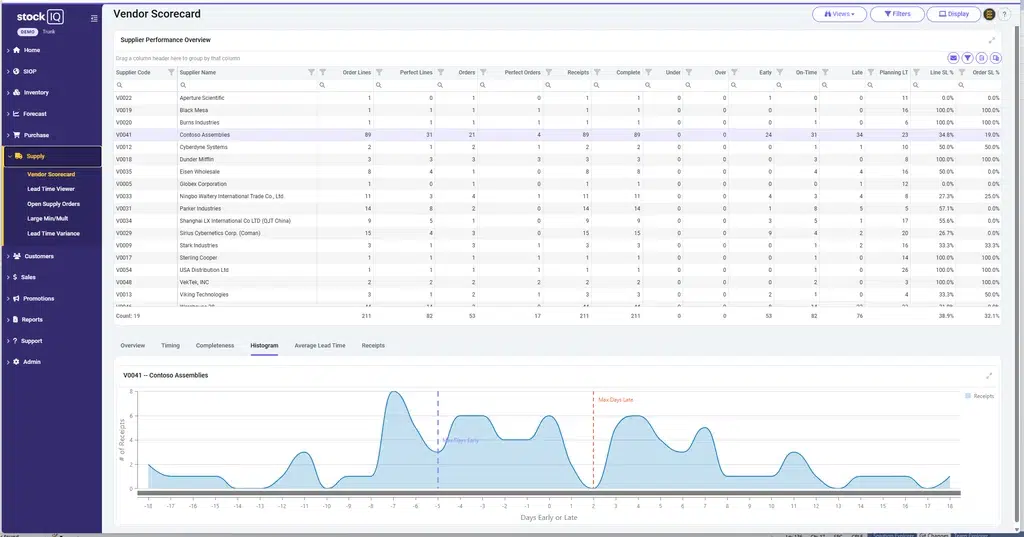
Task: Collapse the sidebar using the menu toggle icon
Action: (94, 18)
